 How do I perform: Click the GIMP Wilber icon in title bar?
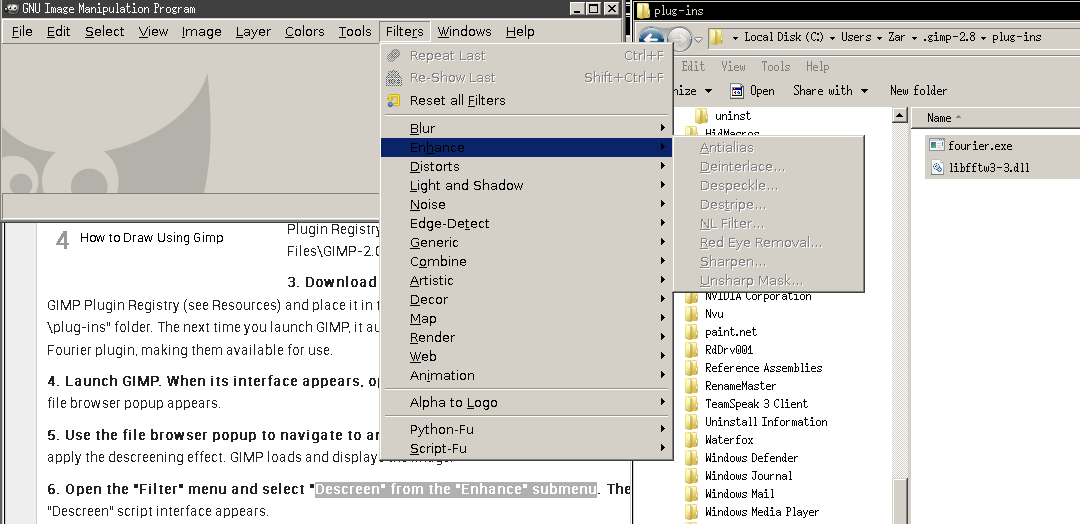tap(11, 9)
